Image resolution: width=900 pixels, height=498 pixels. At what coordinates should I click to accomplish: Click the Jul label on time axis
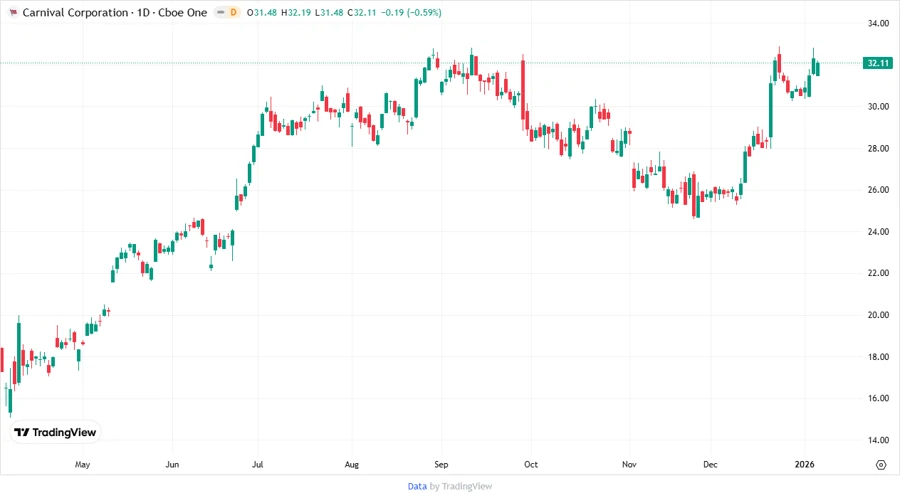258,465
